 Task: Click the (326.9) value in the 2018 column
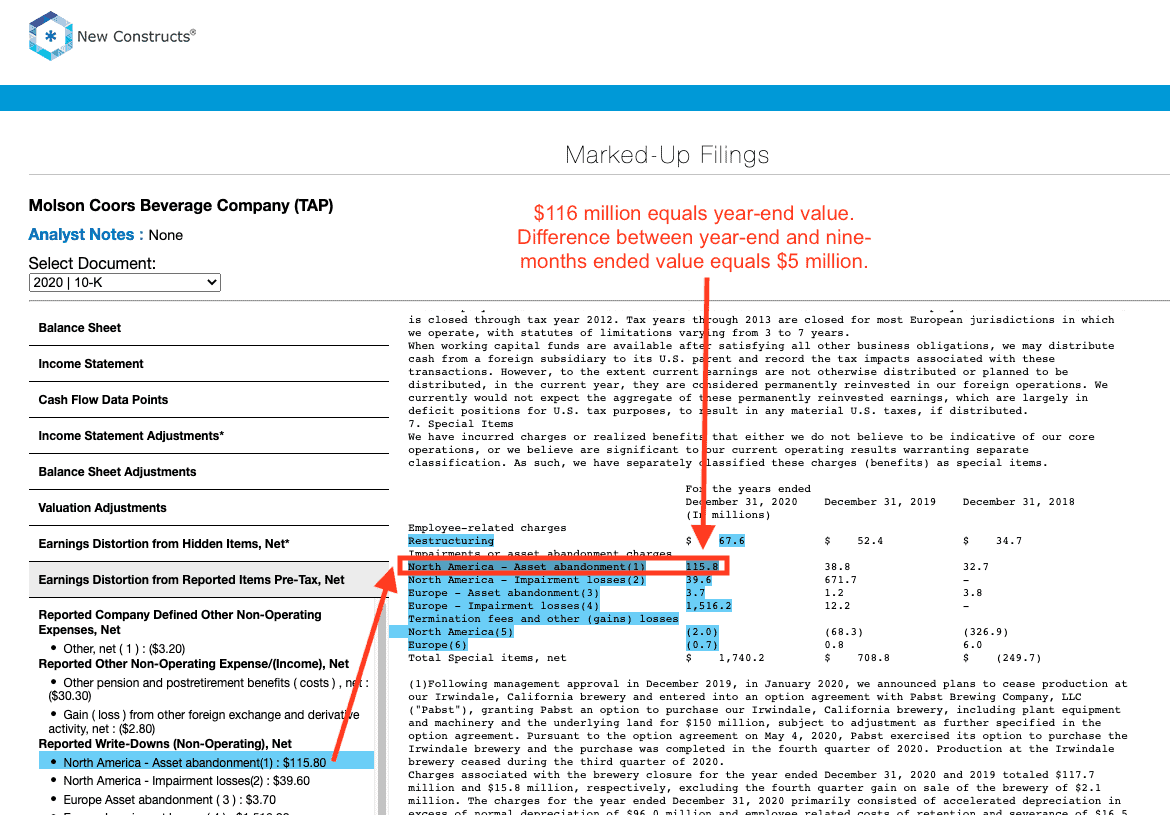(986, 632)
